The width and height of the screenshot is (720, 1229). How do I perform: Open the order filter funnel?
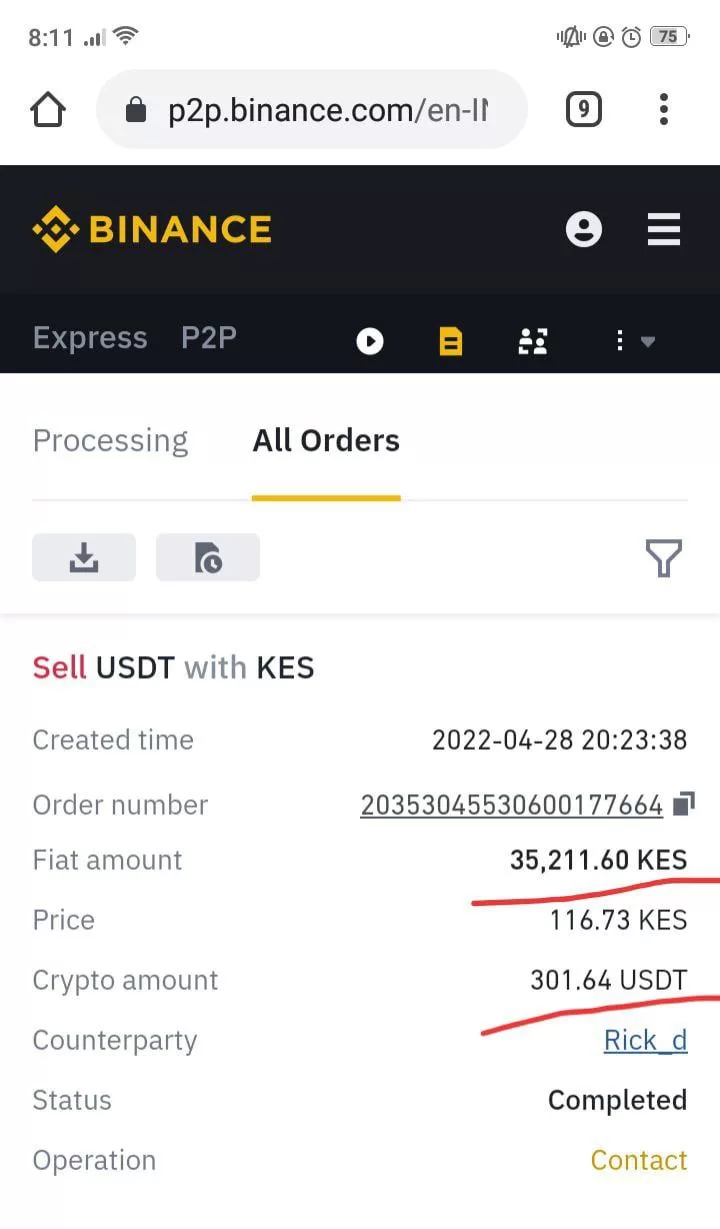pos(663,558)
